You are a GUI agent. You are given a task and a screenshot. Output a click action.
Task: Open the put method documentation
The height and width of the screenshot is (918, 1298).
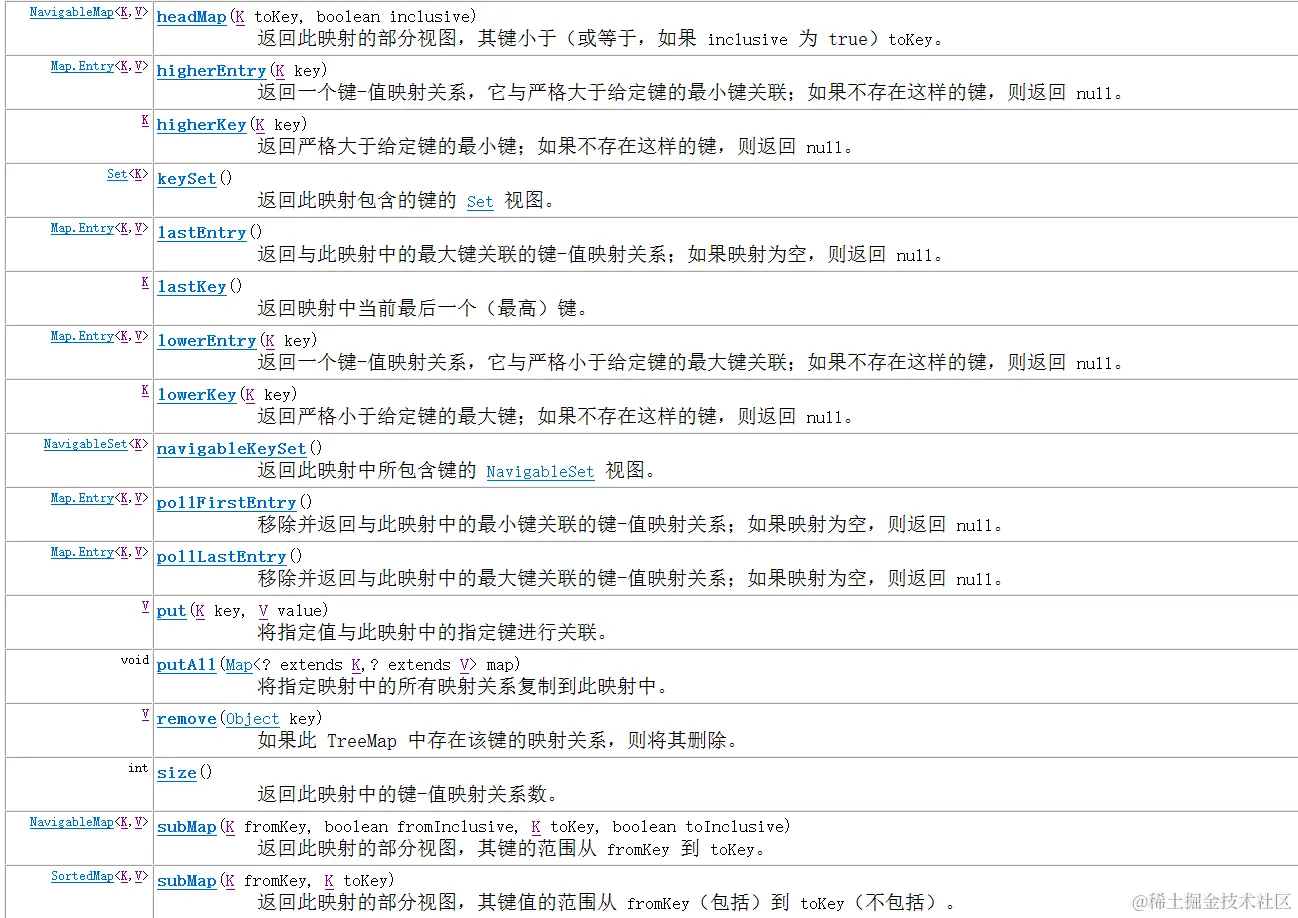168,610
